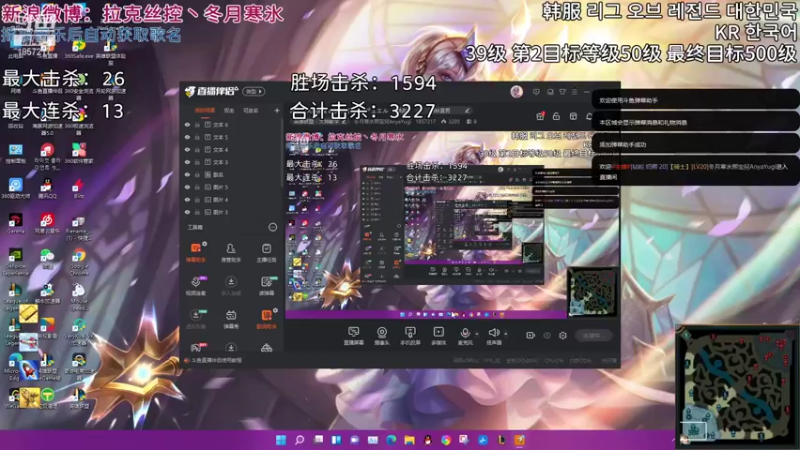Click the taskbar search magnifier
Image resolution: width=800 pixels, height=450 pixels.
(299, 440)
